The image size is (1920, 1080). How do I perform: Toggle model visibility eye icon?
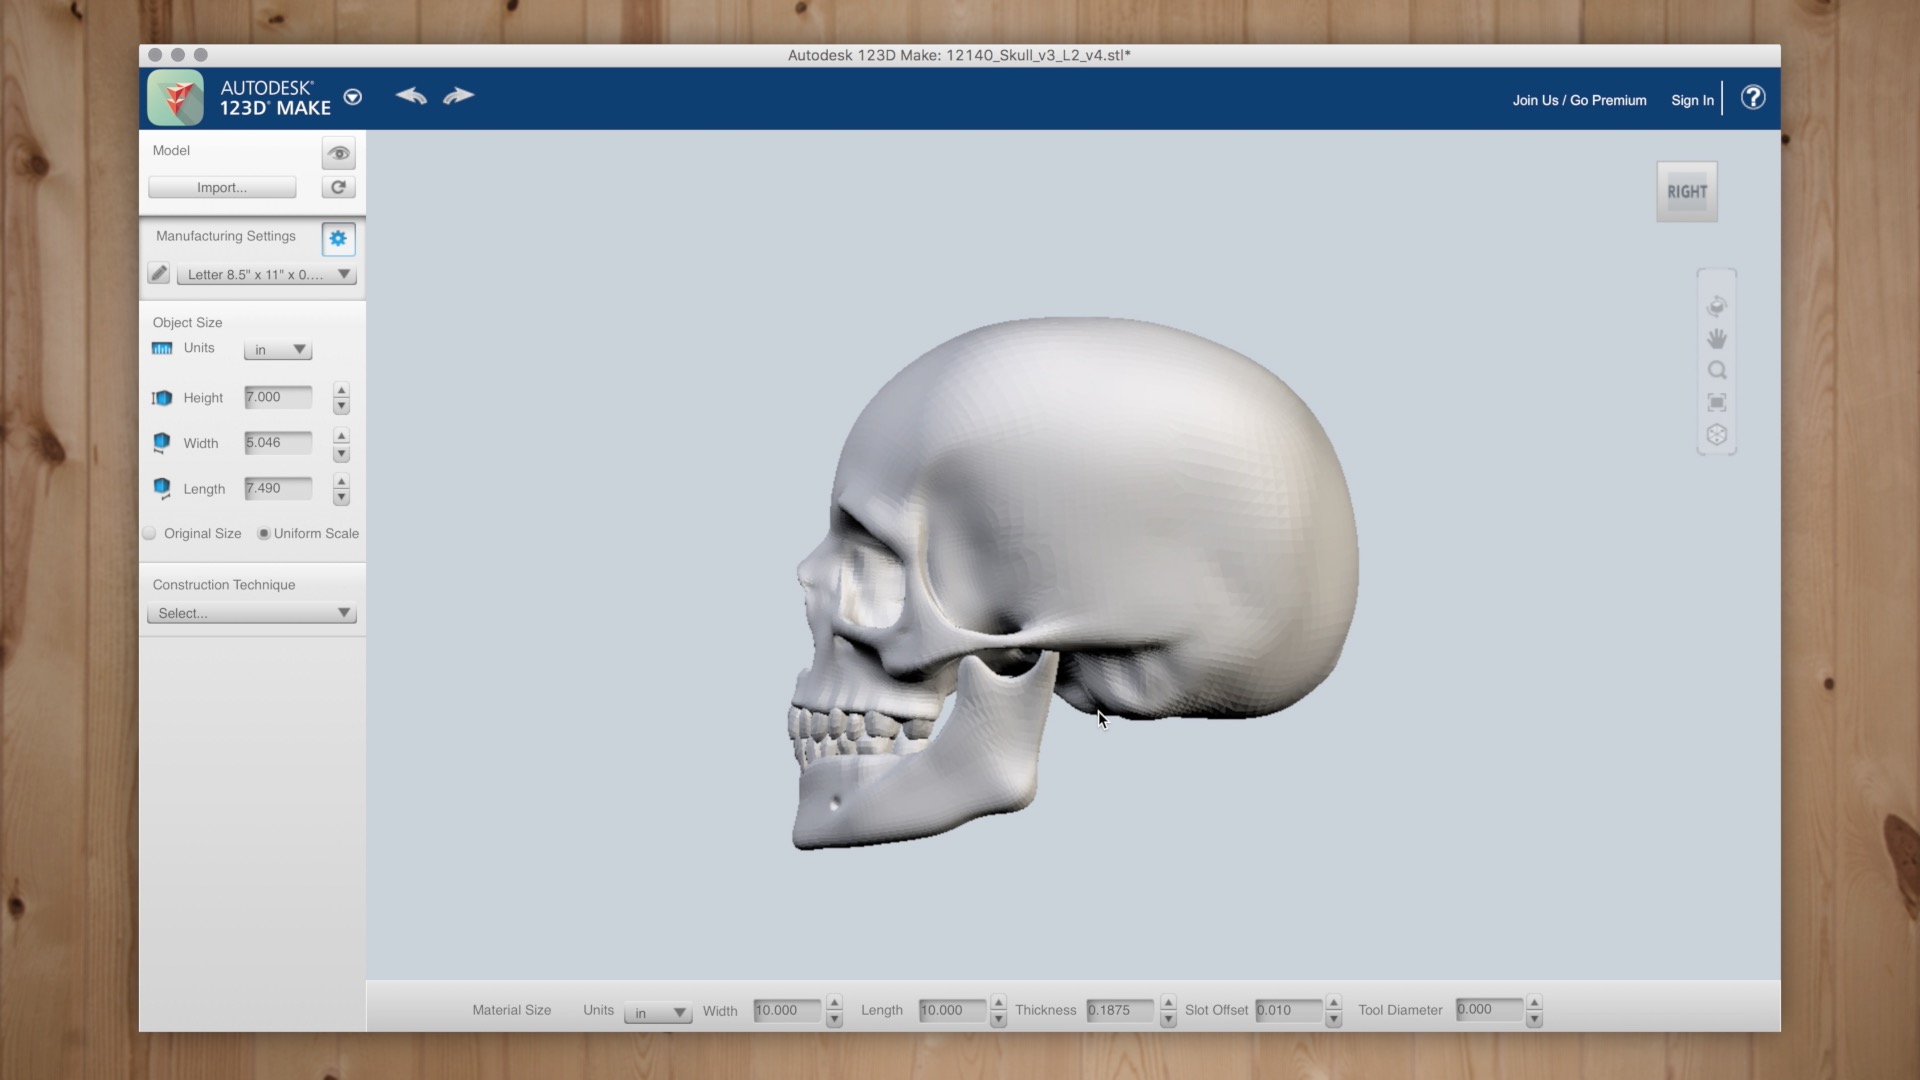coord(338,153)
